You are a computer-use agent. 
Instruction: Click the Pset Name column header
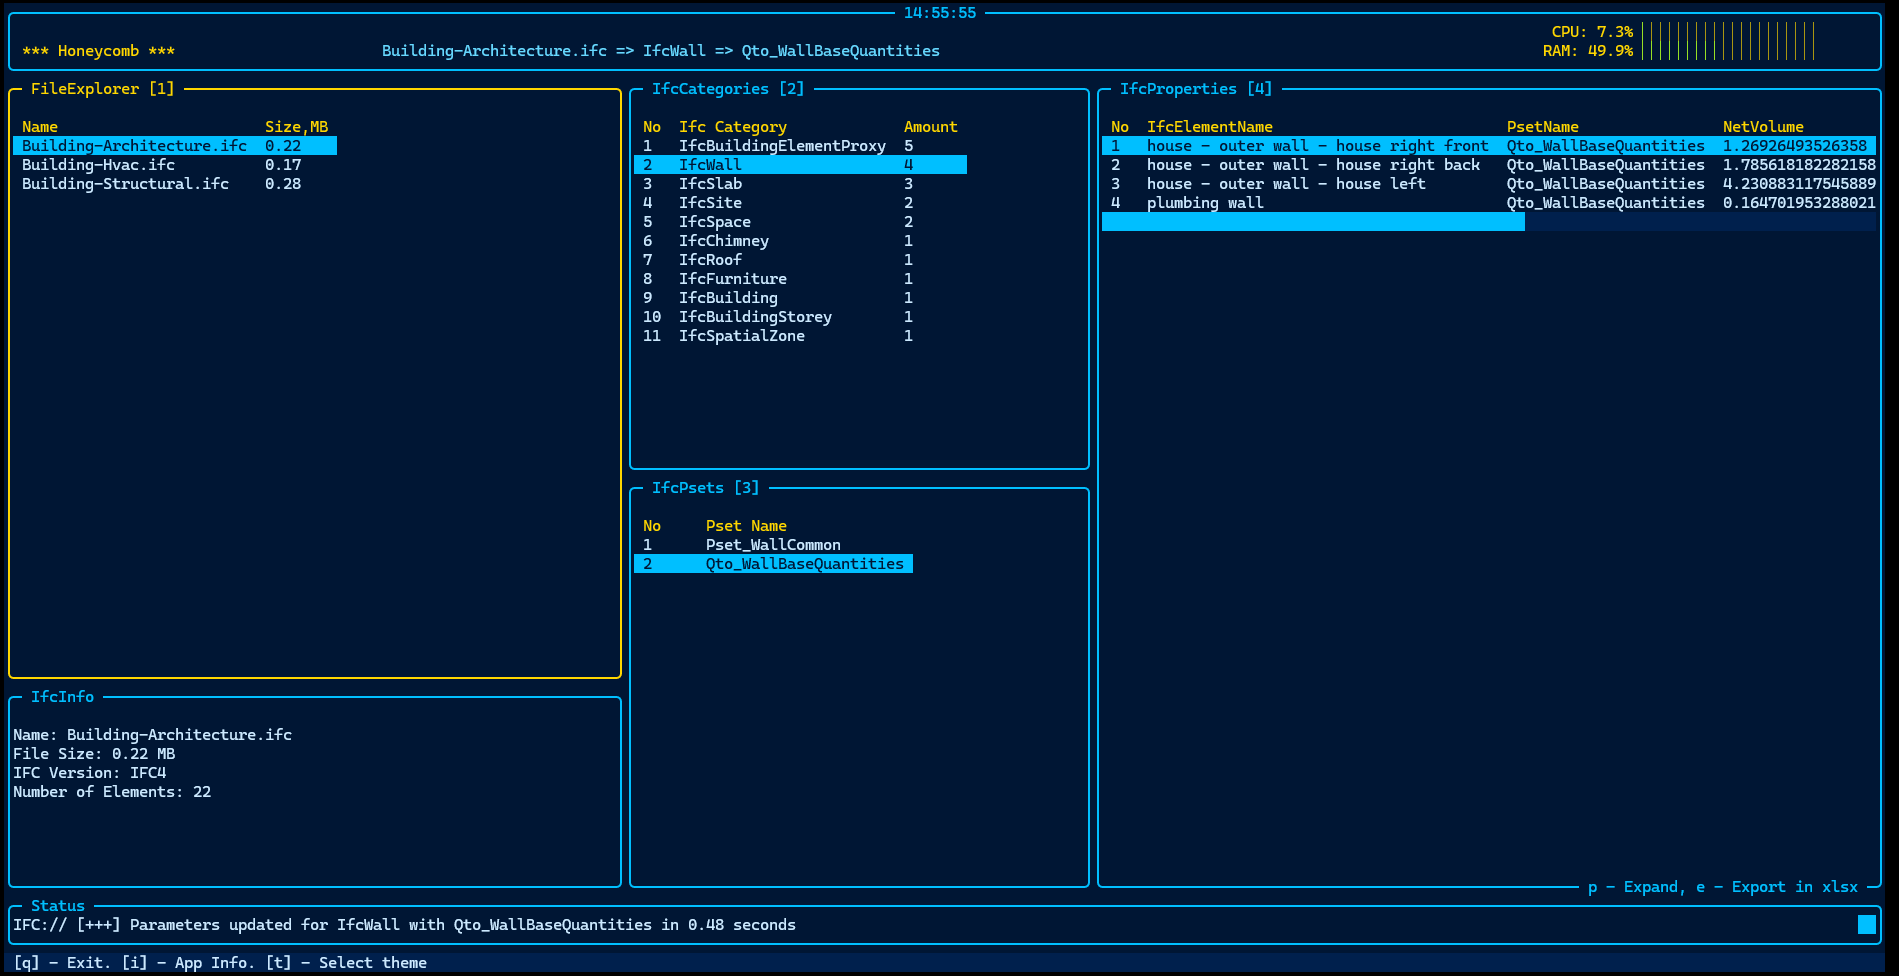point(746,526)
